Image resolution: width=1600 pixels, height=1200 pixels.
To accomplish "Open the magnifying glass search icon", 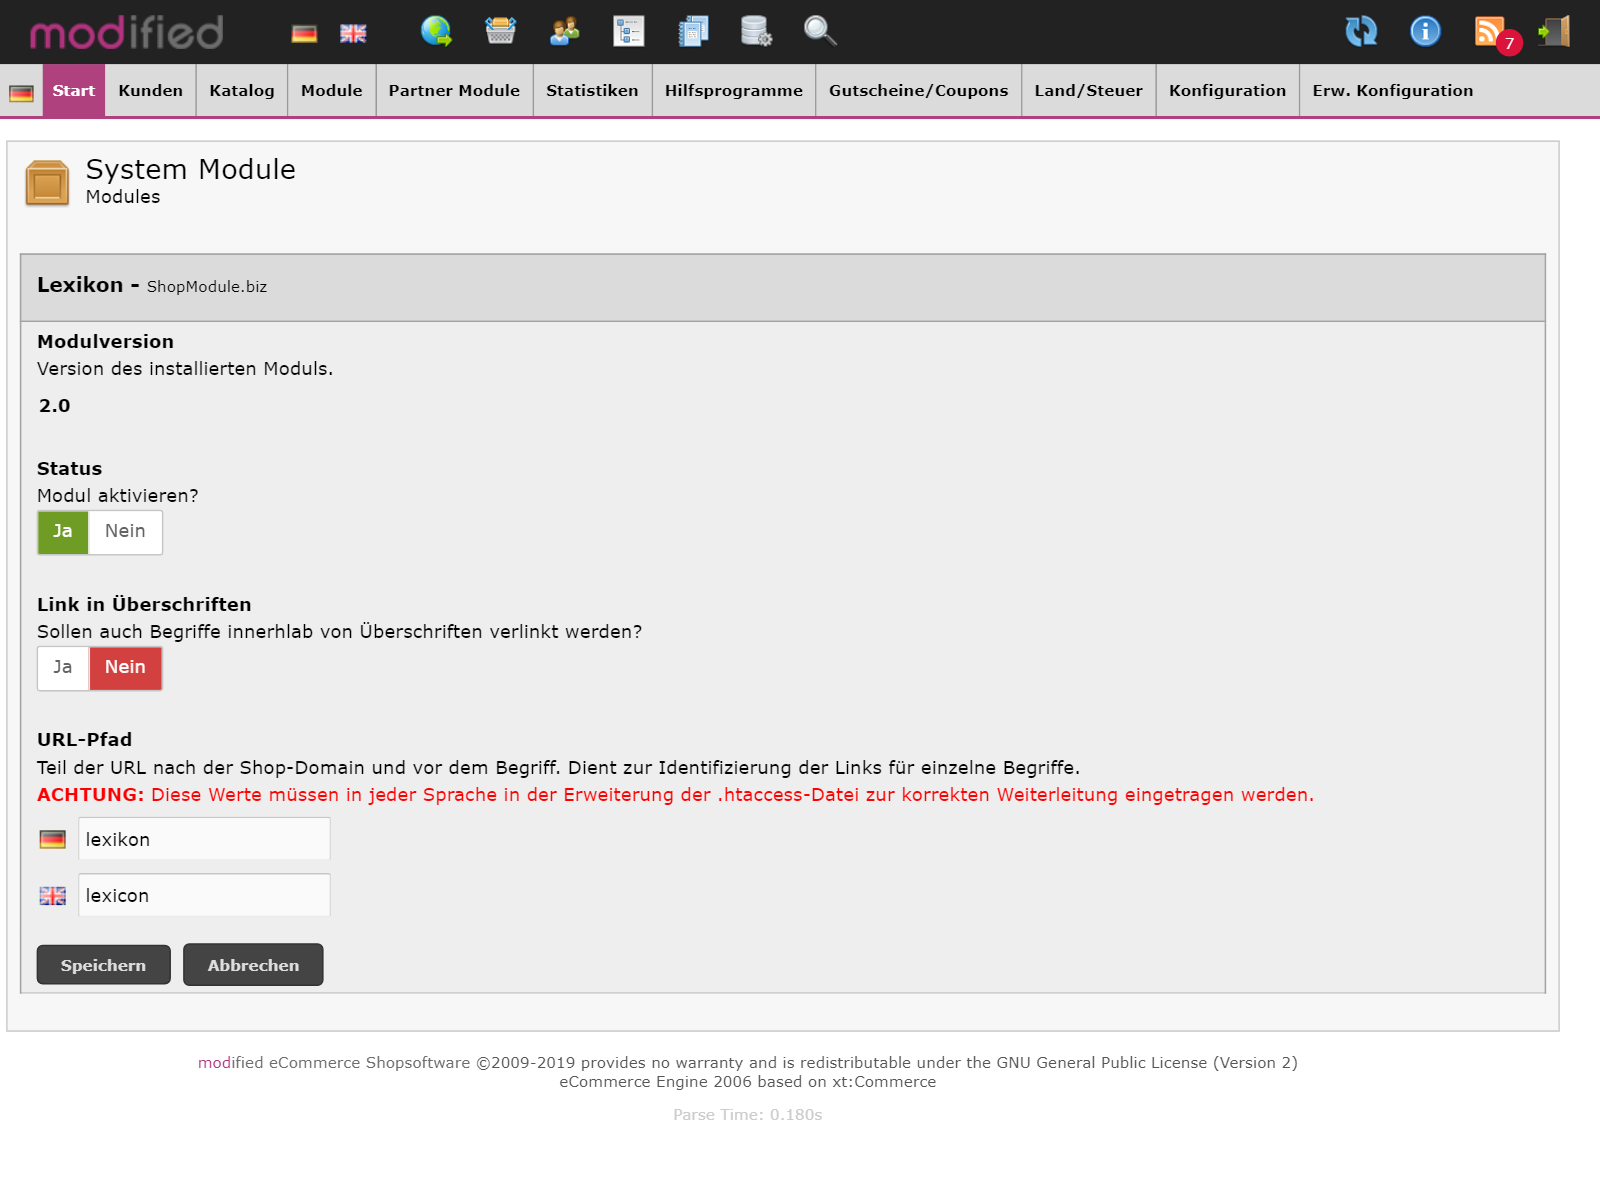I will (x=820, y=32).
